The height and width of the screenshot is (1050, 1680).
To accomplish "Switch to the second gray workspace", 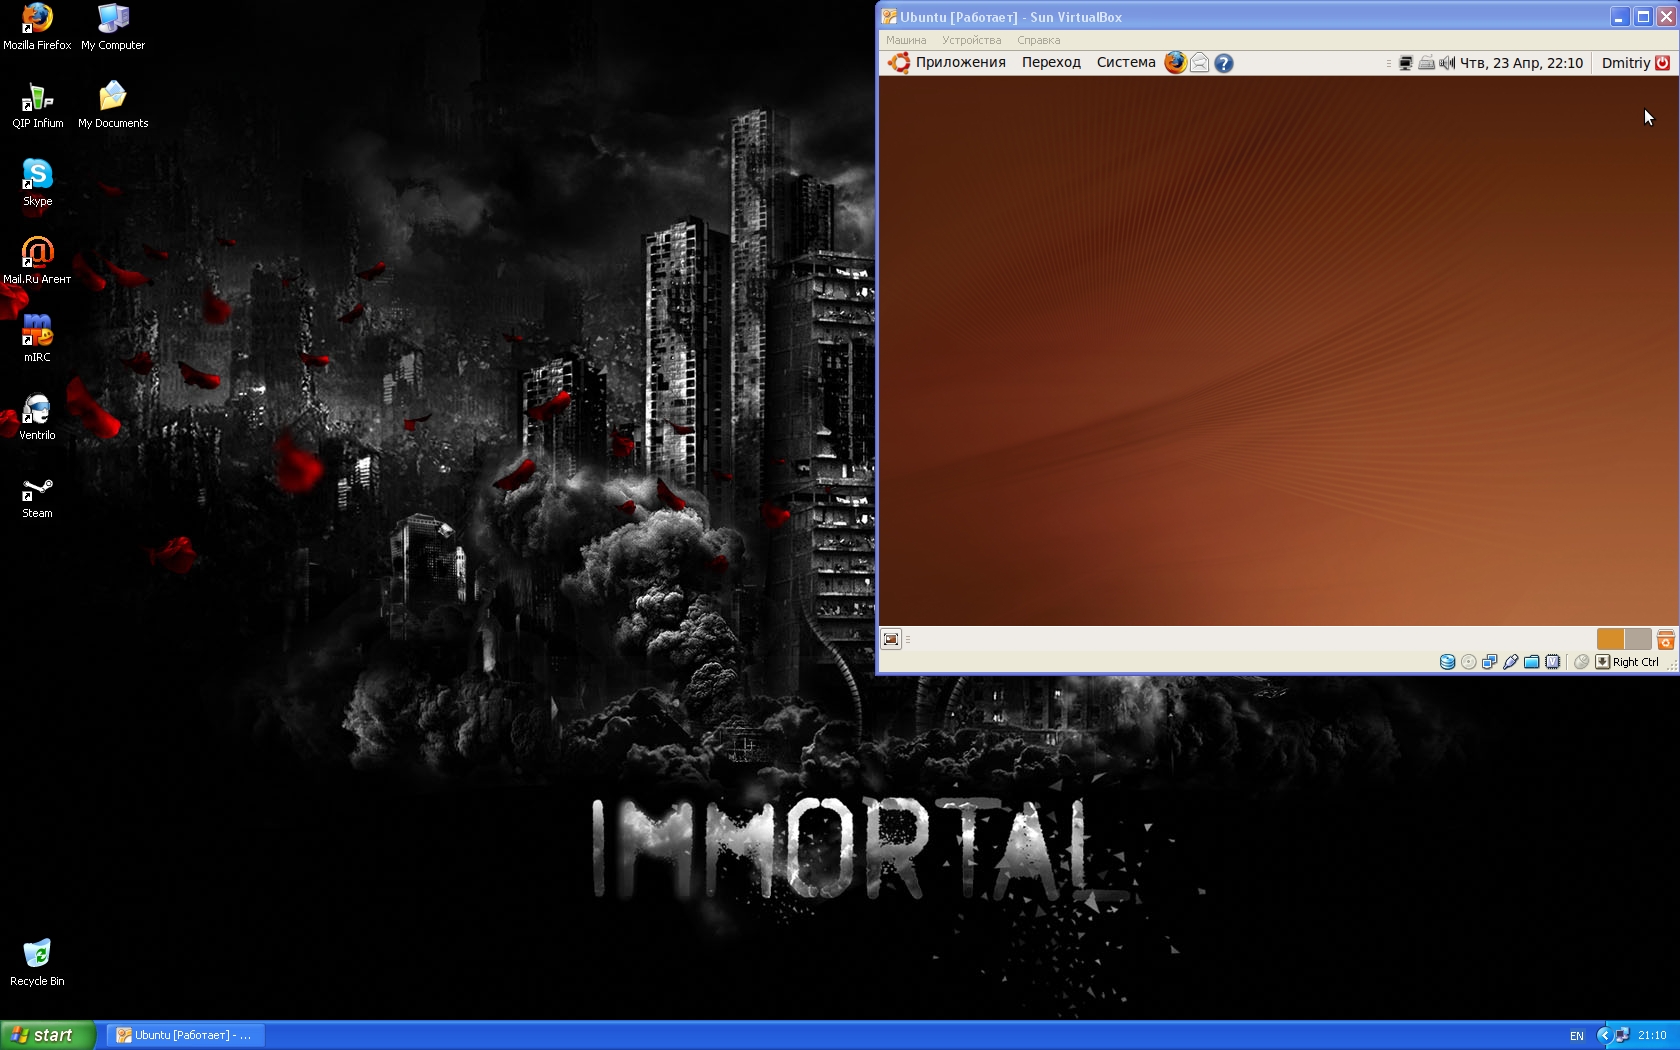I will coord(1638,639).
